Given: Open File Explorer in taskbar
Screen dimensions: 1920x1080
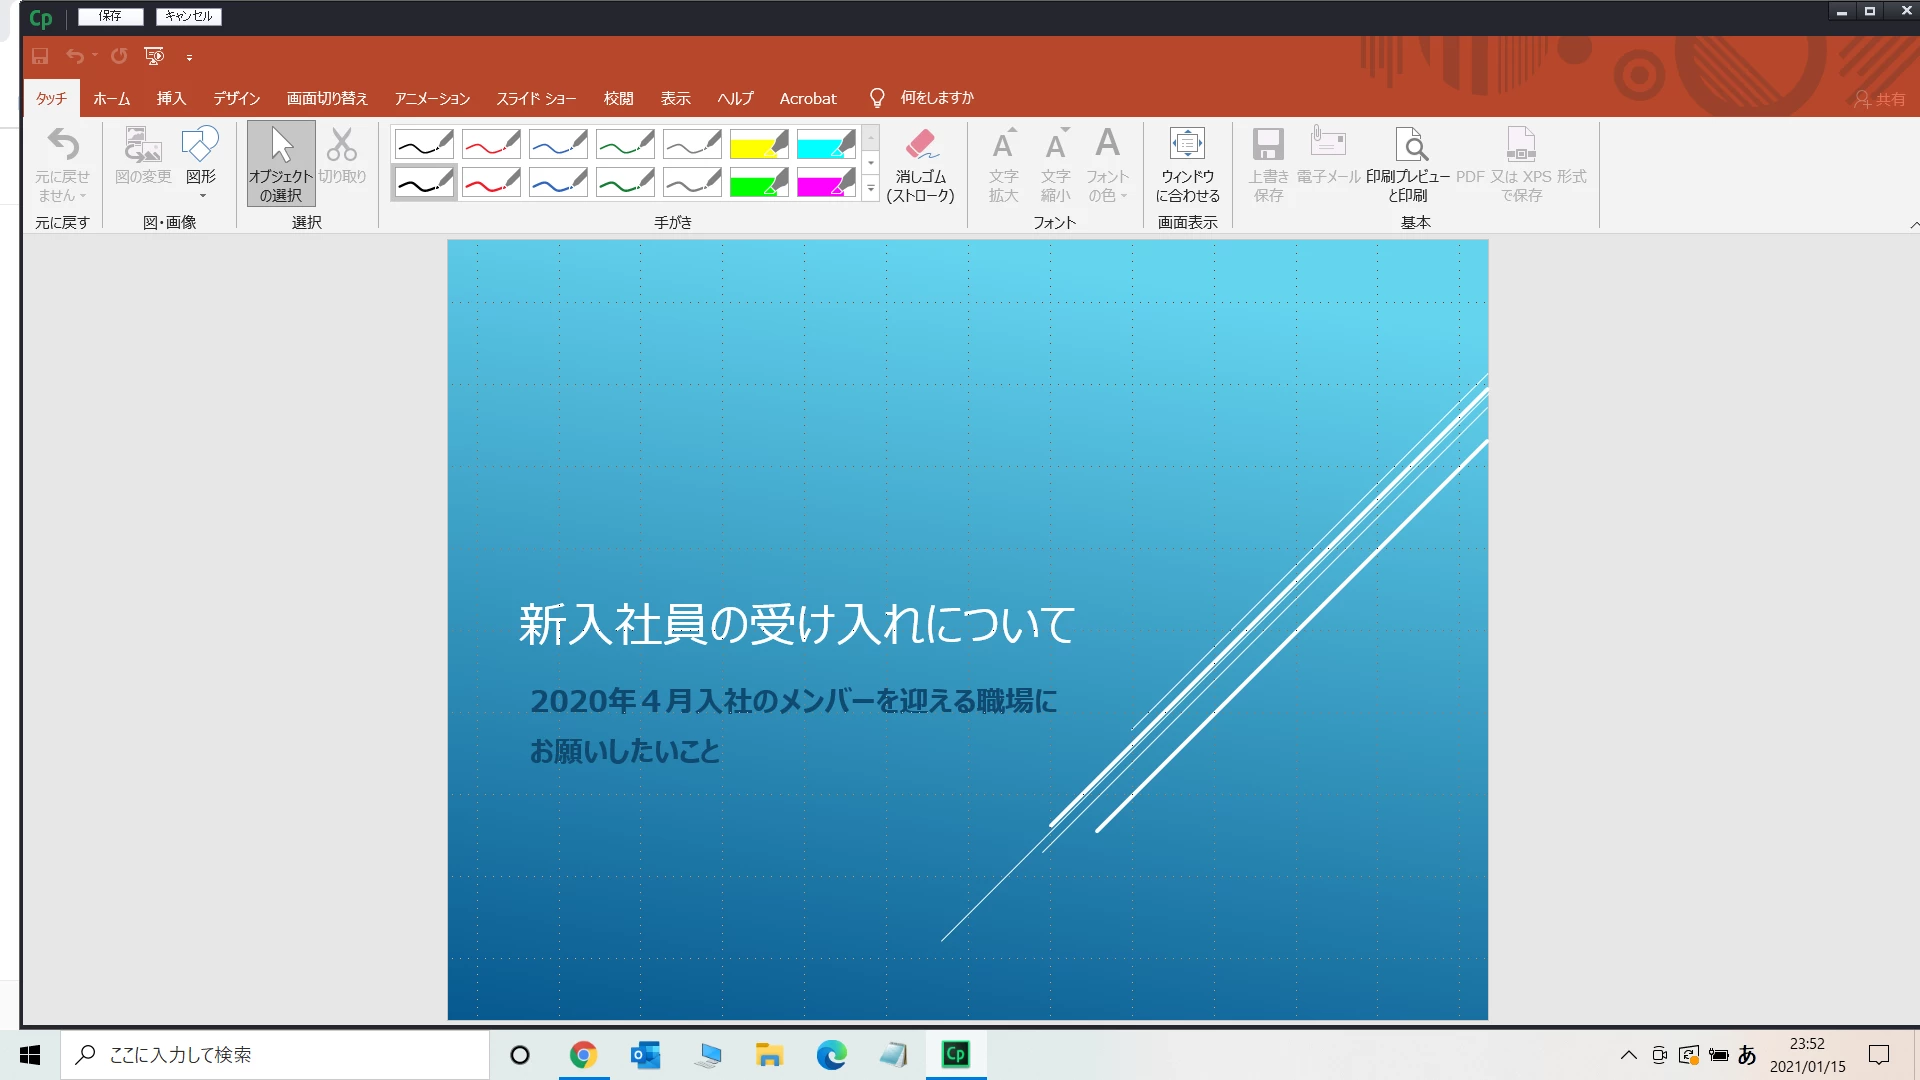Looking at the screenshot, I should tap(769, 1055).
